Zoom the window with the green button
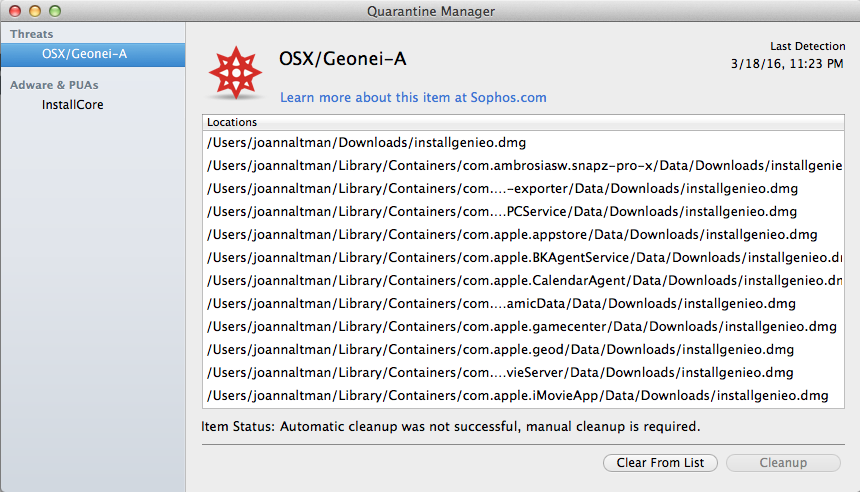The height and width of the screenshot is (492, 860). click(54, 11)
